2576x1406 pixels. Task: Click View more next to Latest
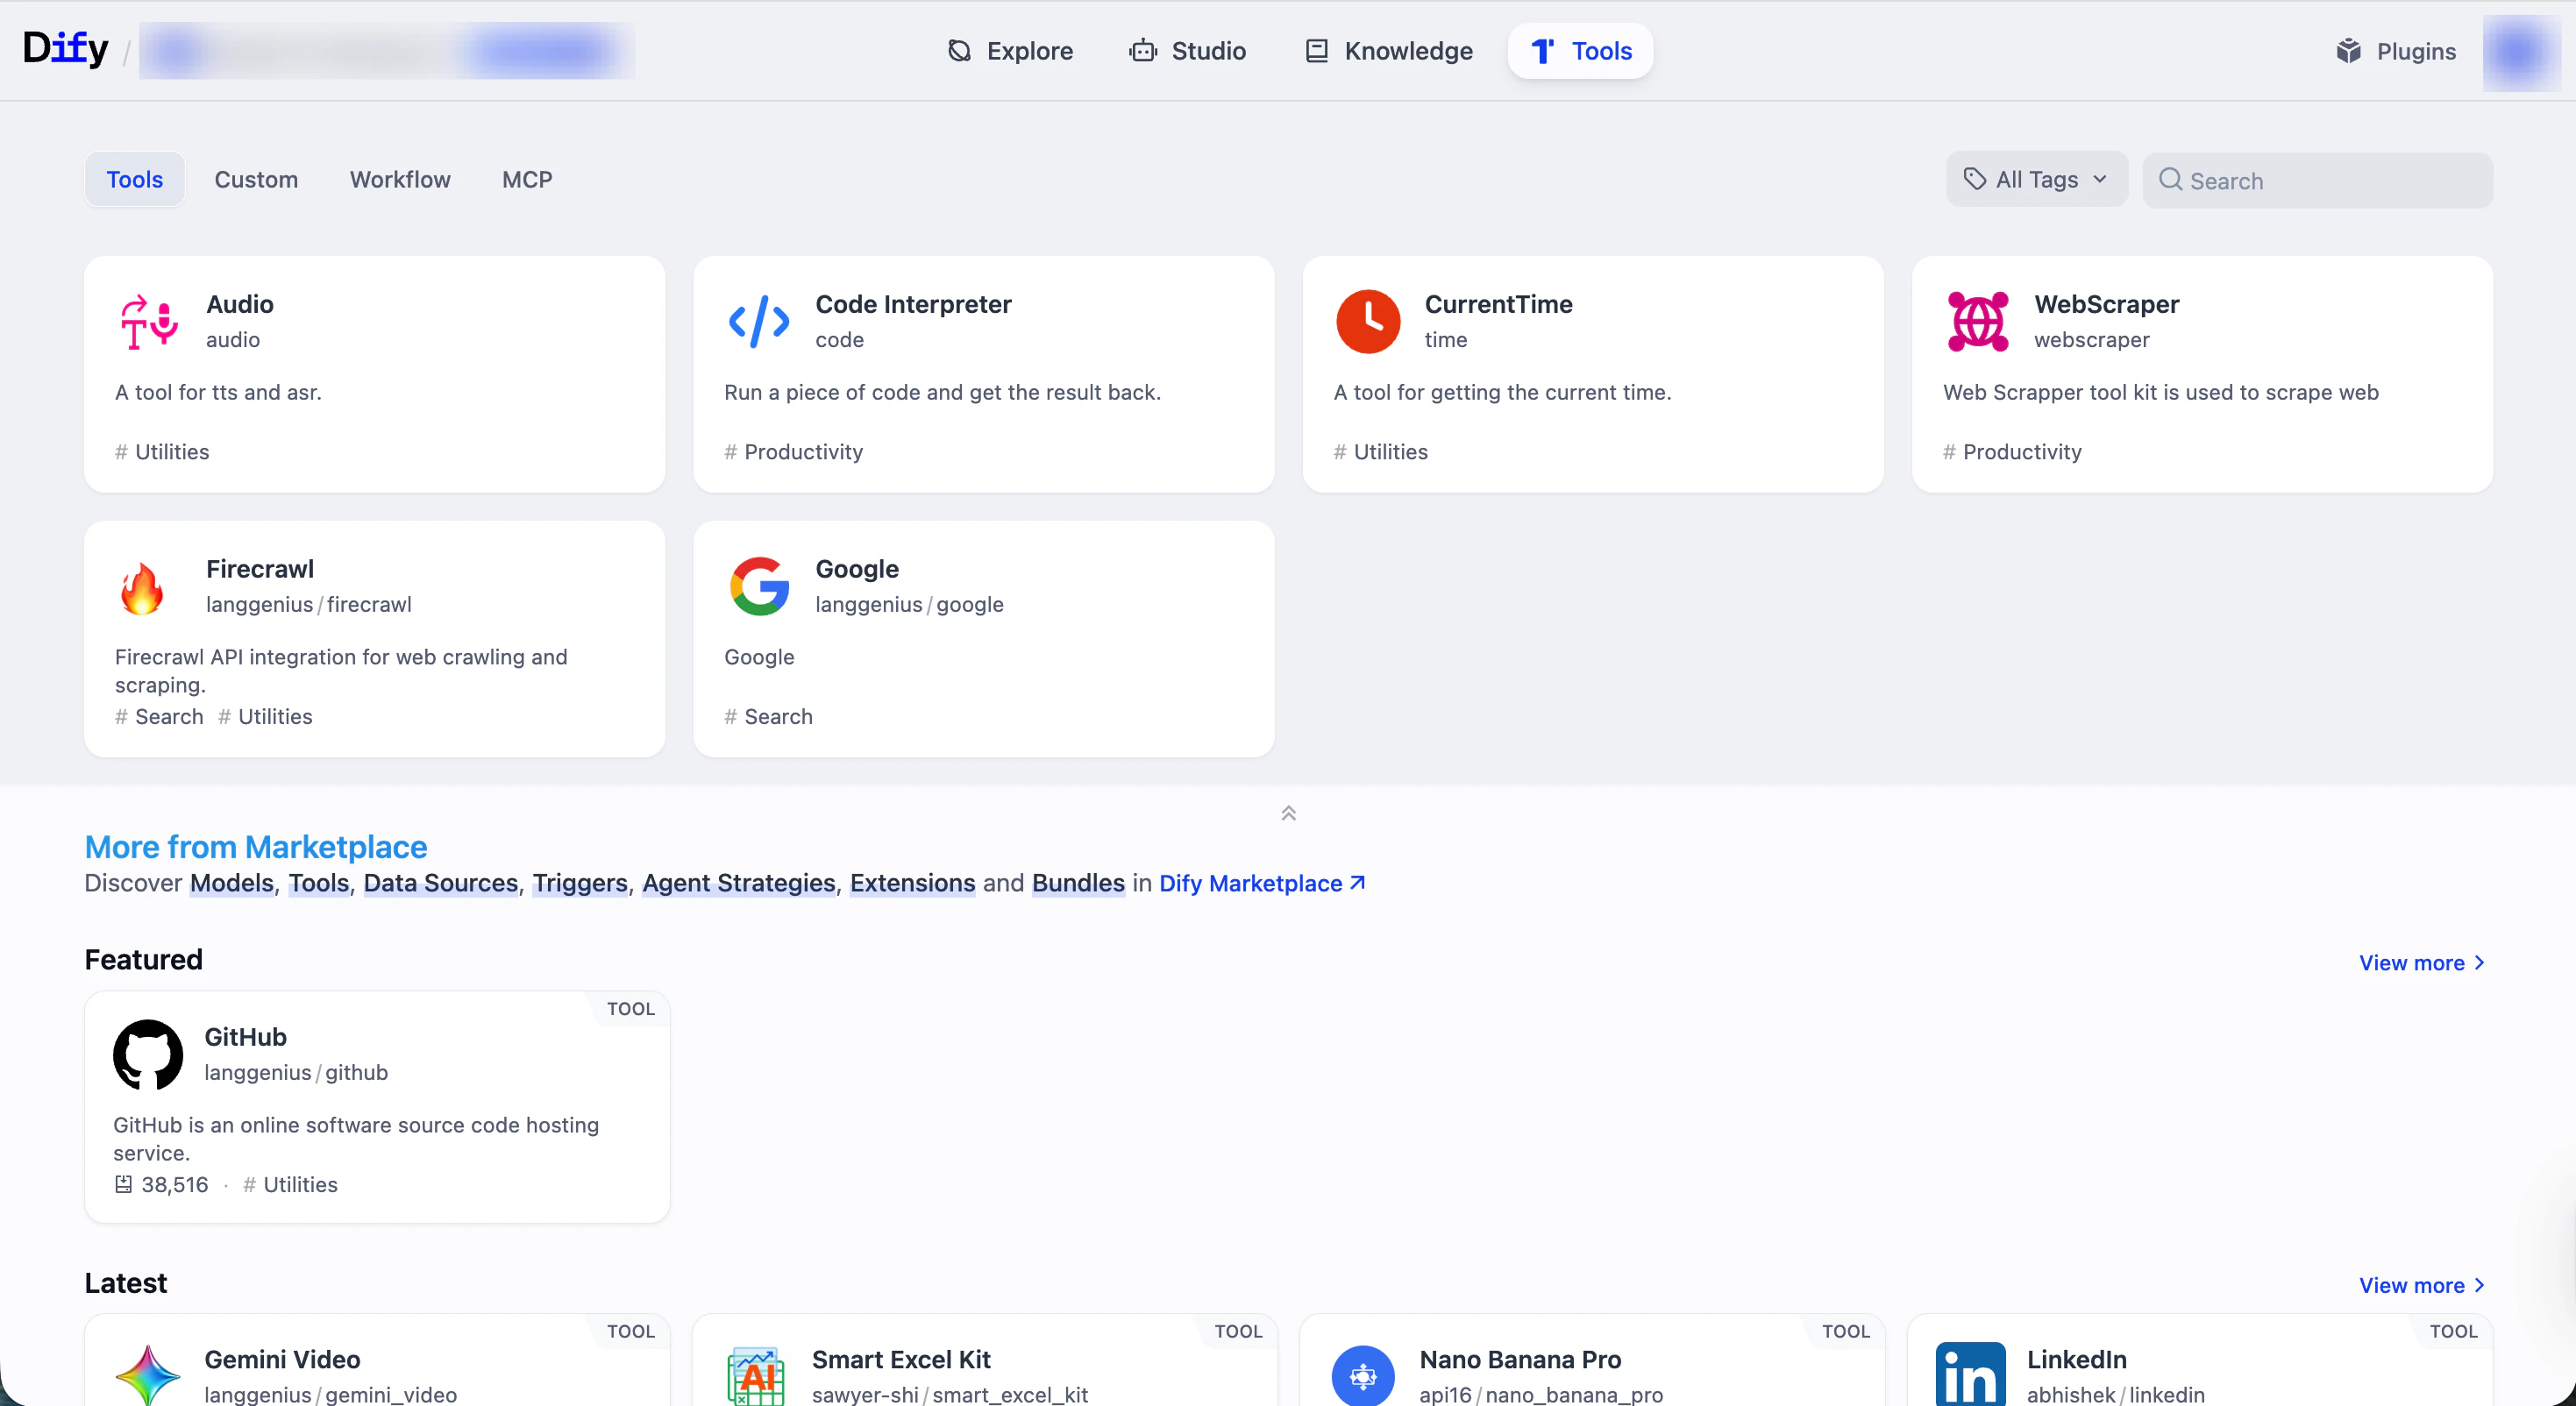pos(2421,1286)
